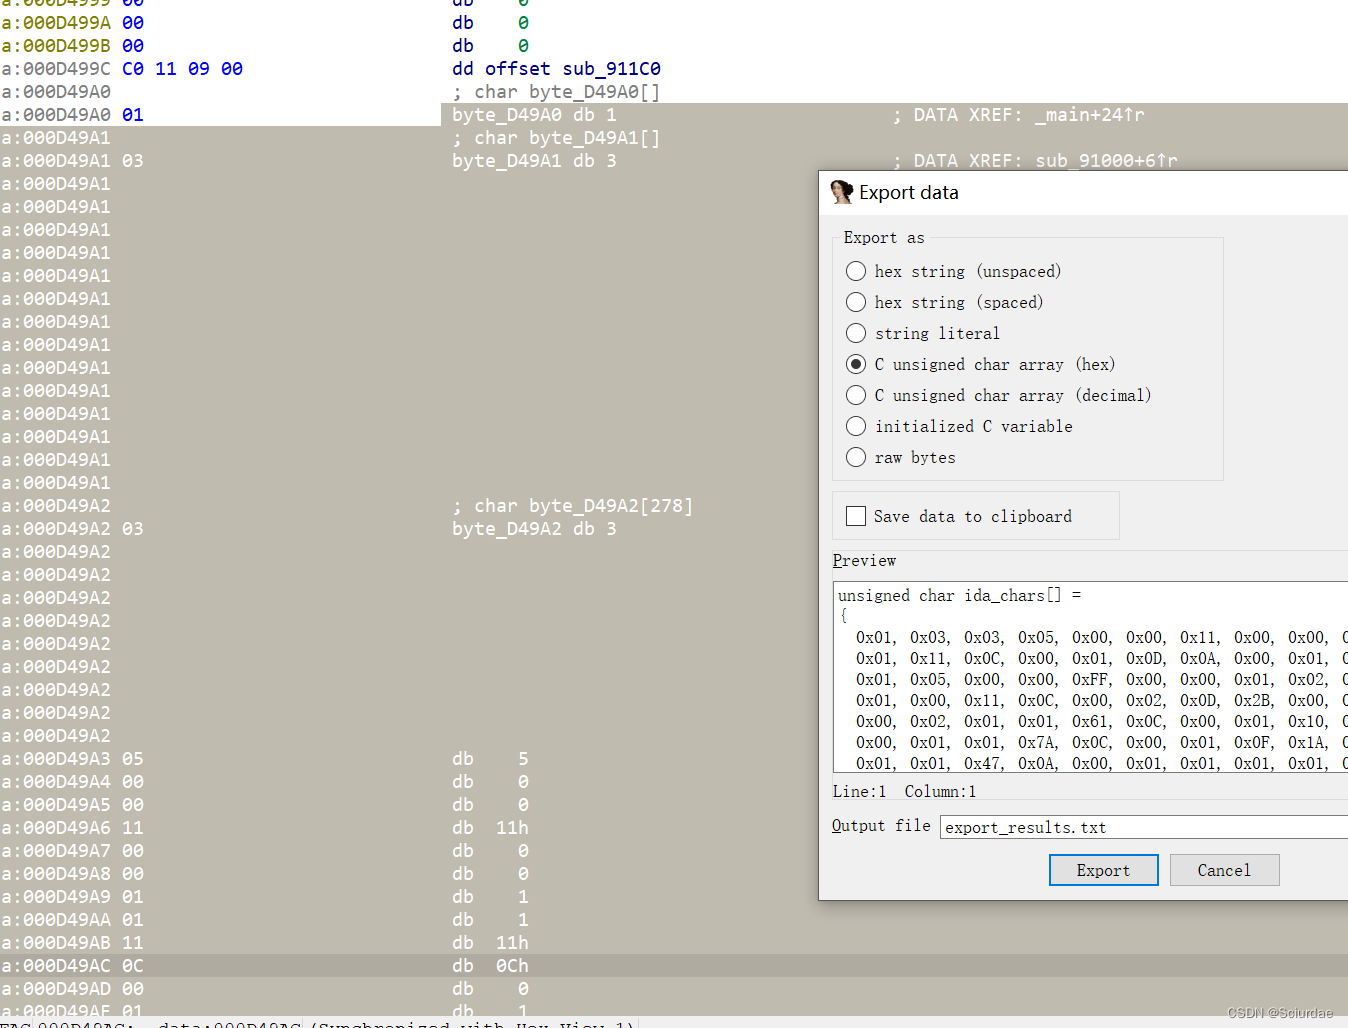1348x1028 pixels.
Task: Click address 000D499C bytes C0 11 09 00
Action: (182, 69)
